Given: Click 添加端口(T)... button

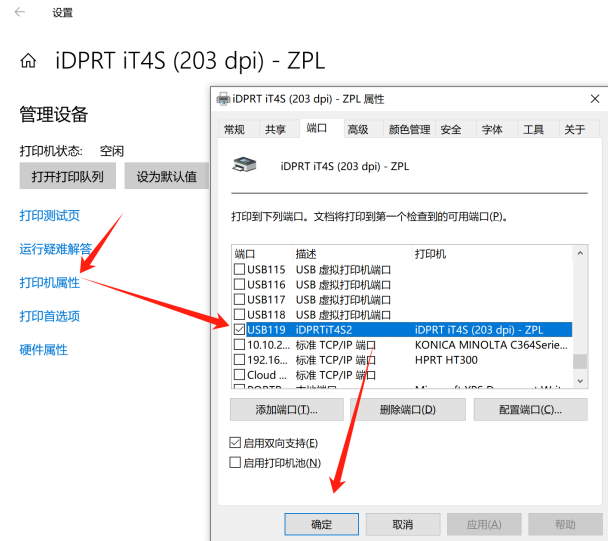Looking at the screenshot, I should pos(287,410).
